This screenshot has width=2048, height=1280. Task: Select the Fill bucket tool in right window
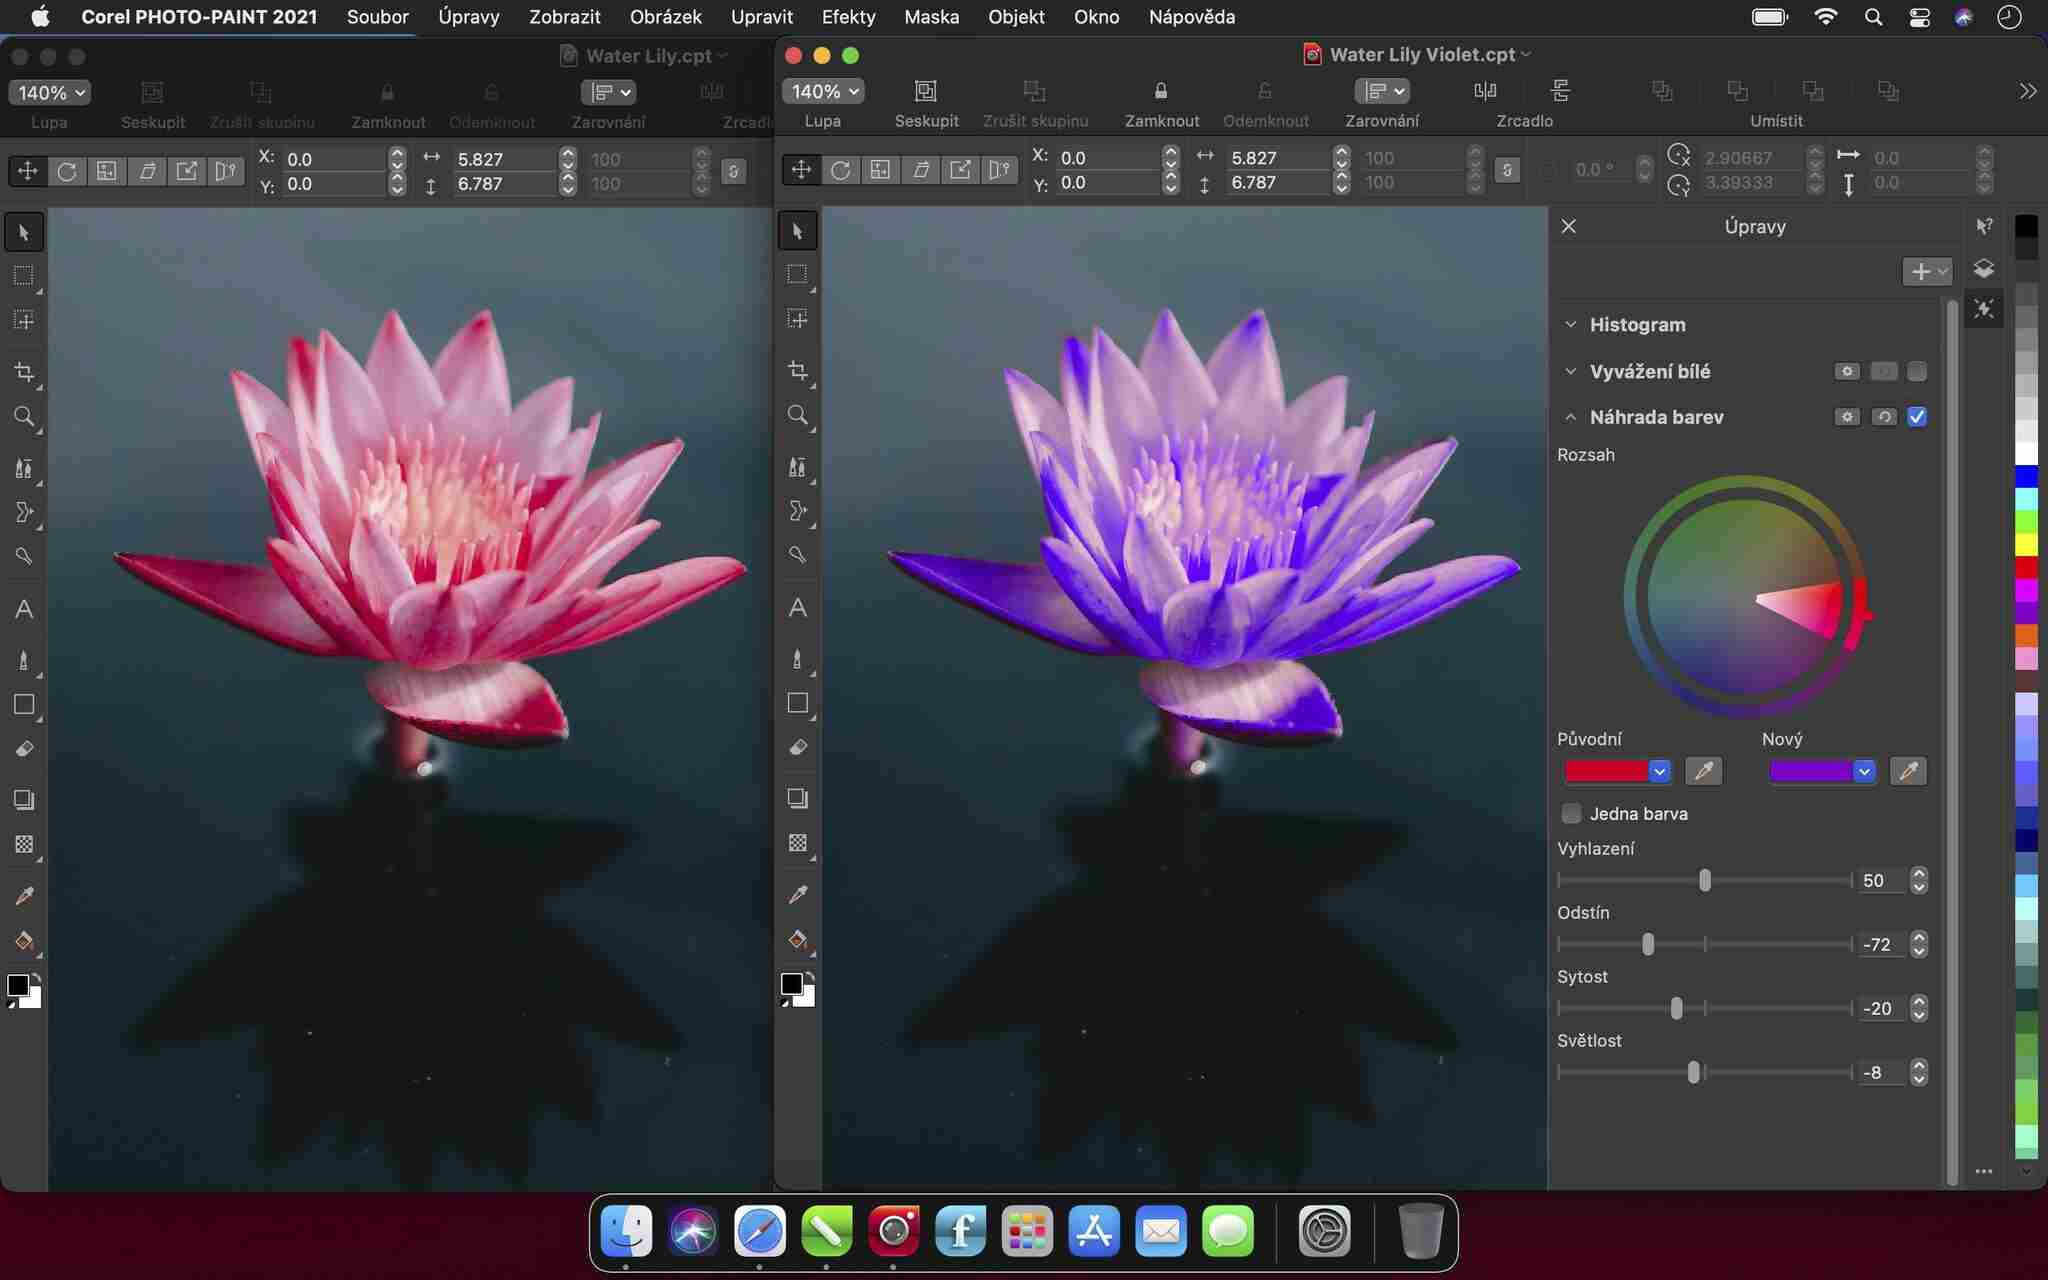pyautogui.click(x=797, y=939)
